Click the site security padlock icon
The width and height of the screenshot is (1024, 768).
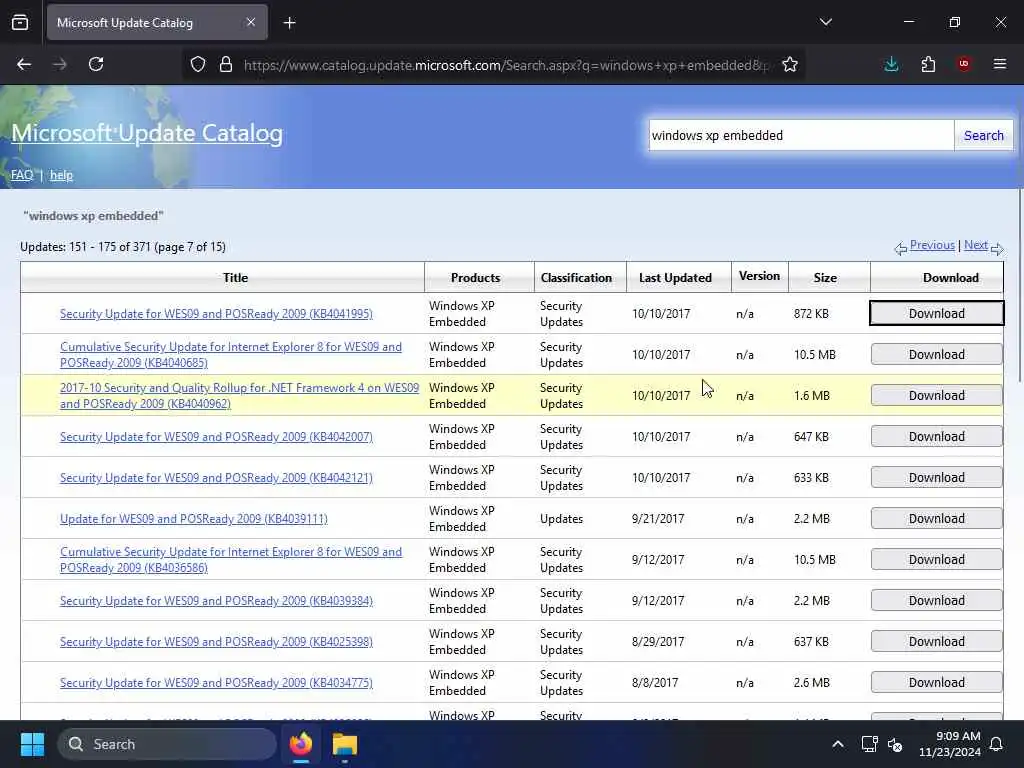click(x=226, y=64)
